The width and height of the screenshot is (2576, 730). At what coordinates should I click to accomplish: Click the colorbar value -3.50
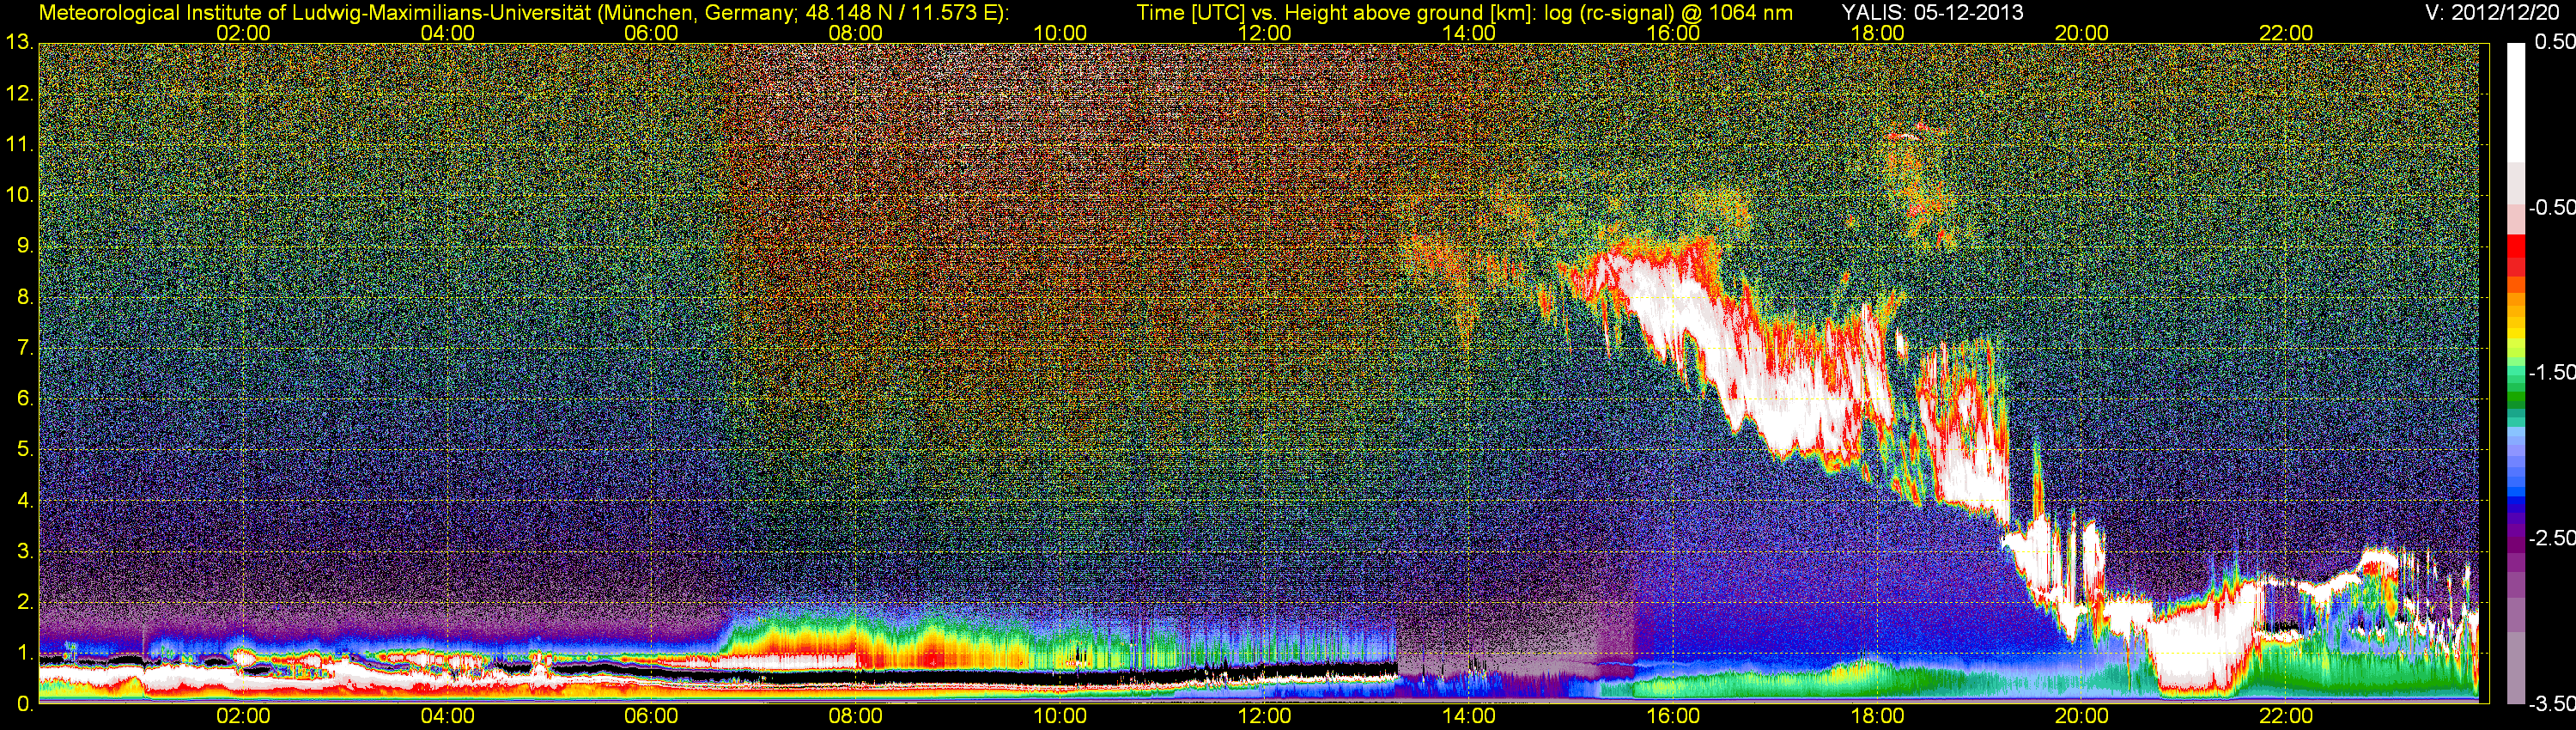pos(2552,704)
